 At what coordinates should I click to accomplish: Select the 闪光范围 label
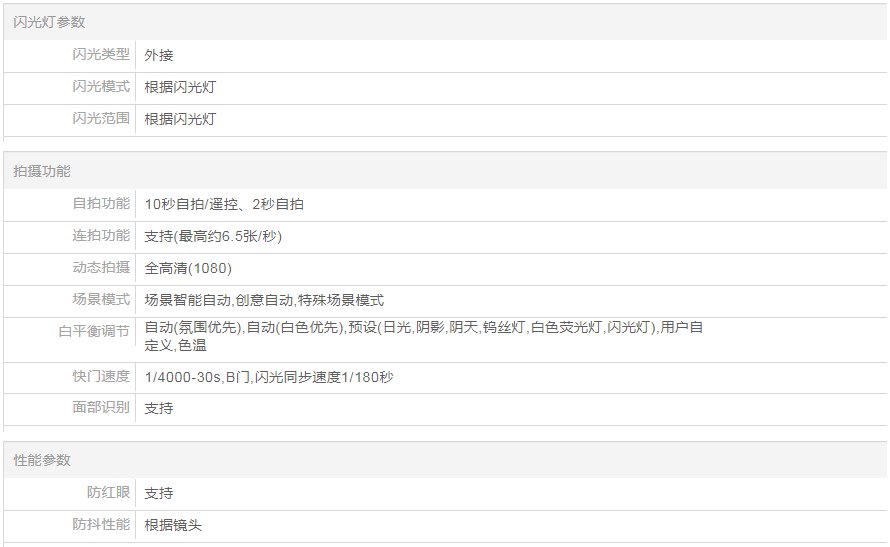coord(100,119)
